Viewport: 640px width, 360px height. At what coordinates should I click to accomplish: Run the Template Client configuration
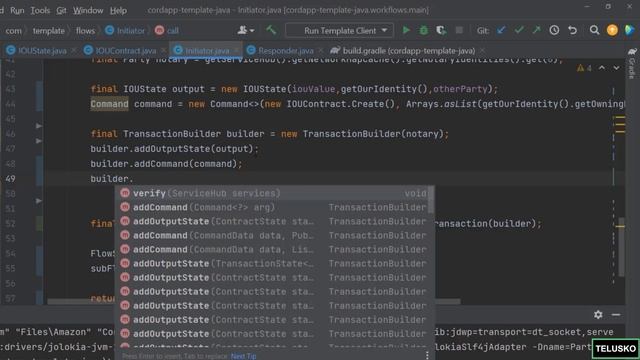(x=406, y=30)
